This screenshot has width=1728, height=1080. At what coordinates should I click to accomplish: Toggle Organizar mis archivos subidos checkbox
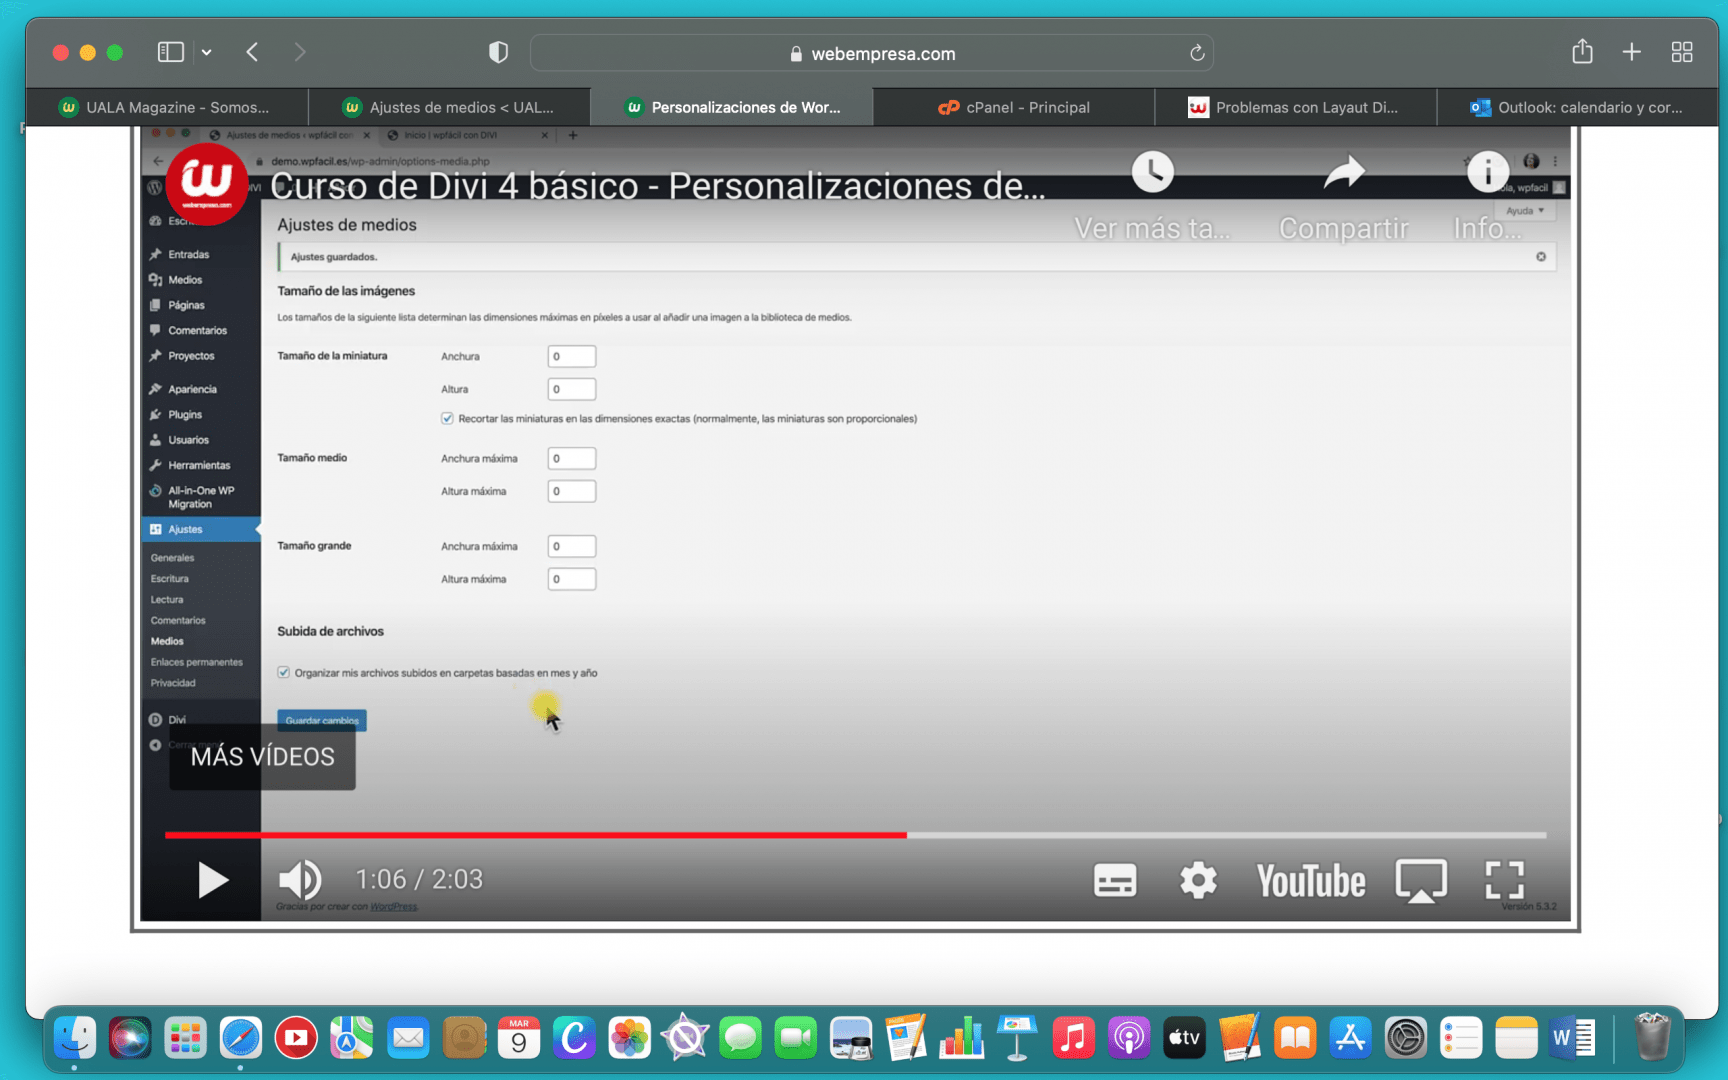[x=284, y=672]
